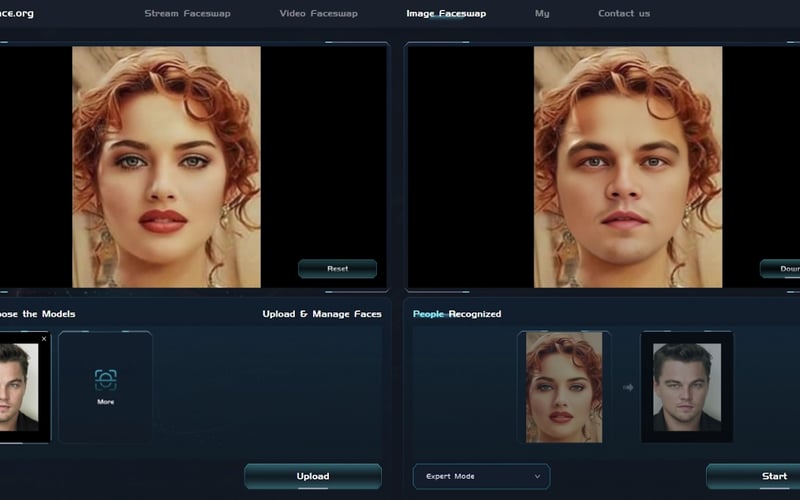Click the original source image preview
The image size is (800, 500).
click(x=166, y=167)
